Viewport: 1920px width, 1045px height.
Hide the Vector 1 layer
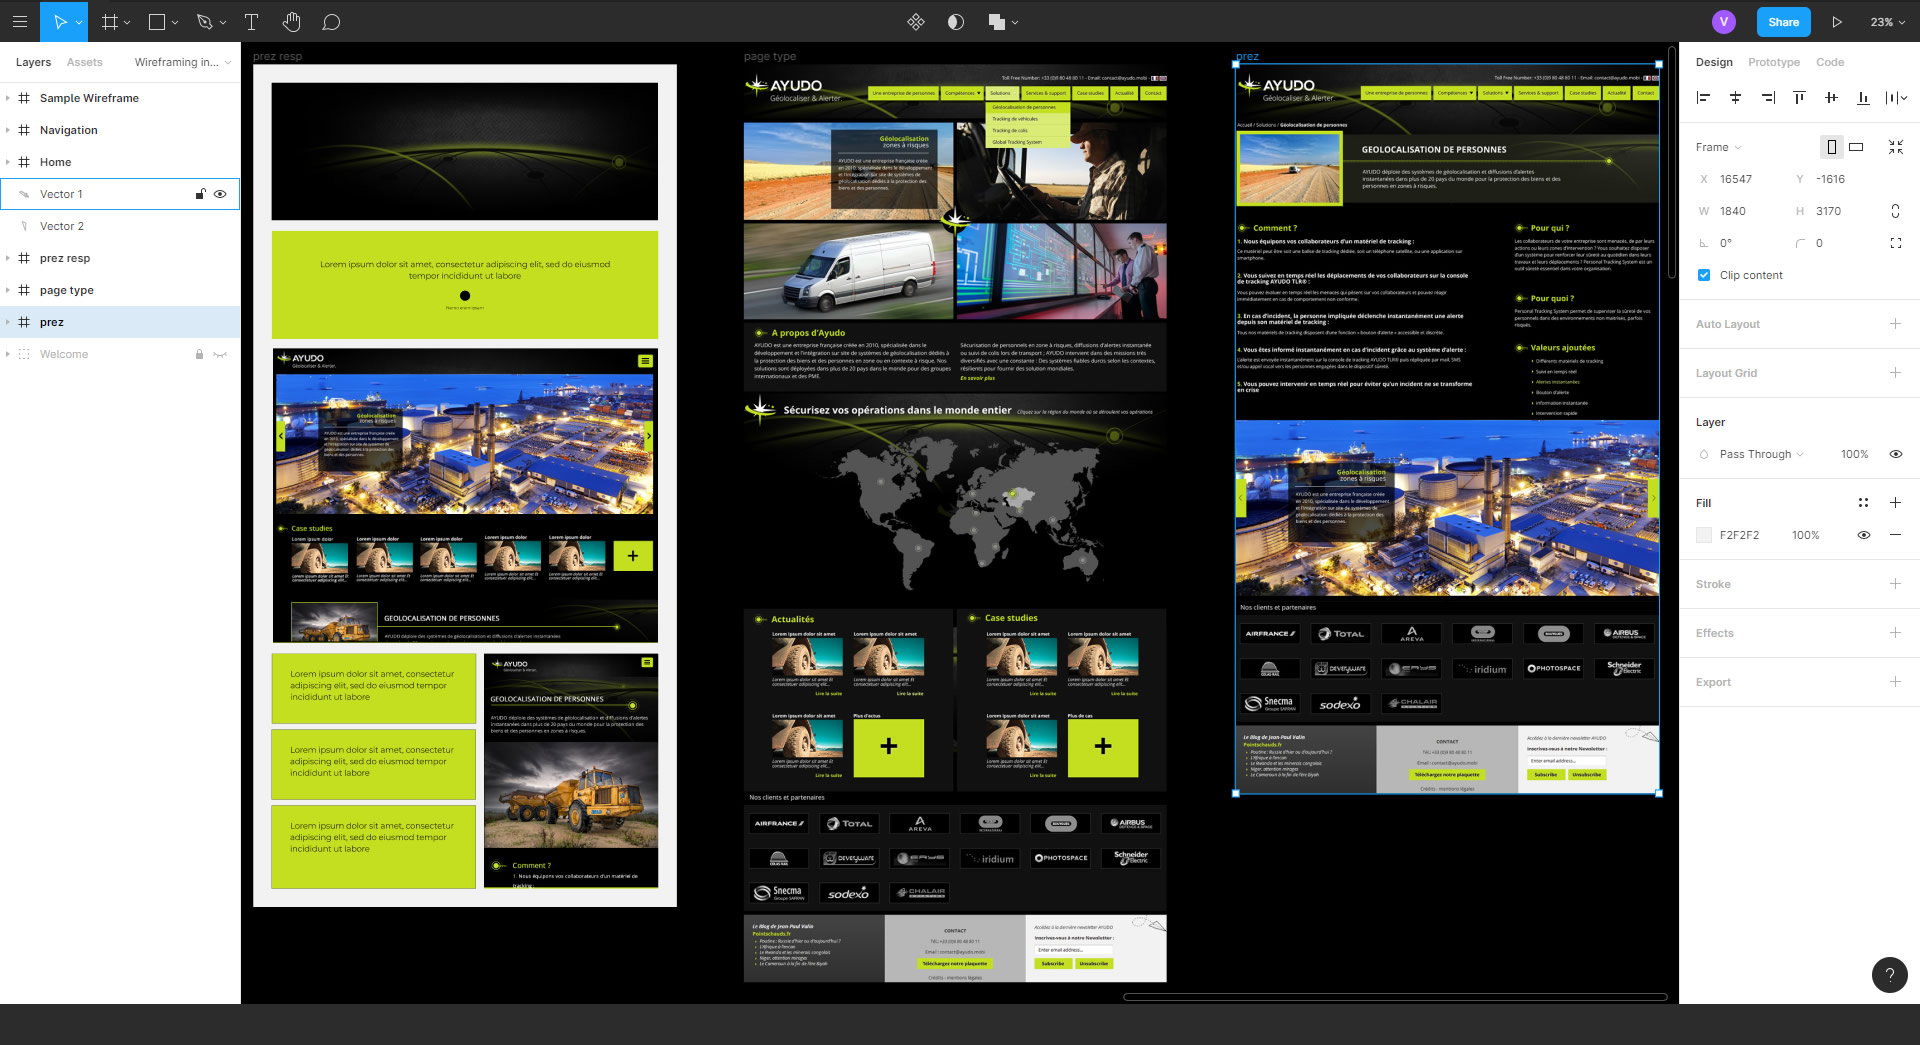[221, 194]
